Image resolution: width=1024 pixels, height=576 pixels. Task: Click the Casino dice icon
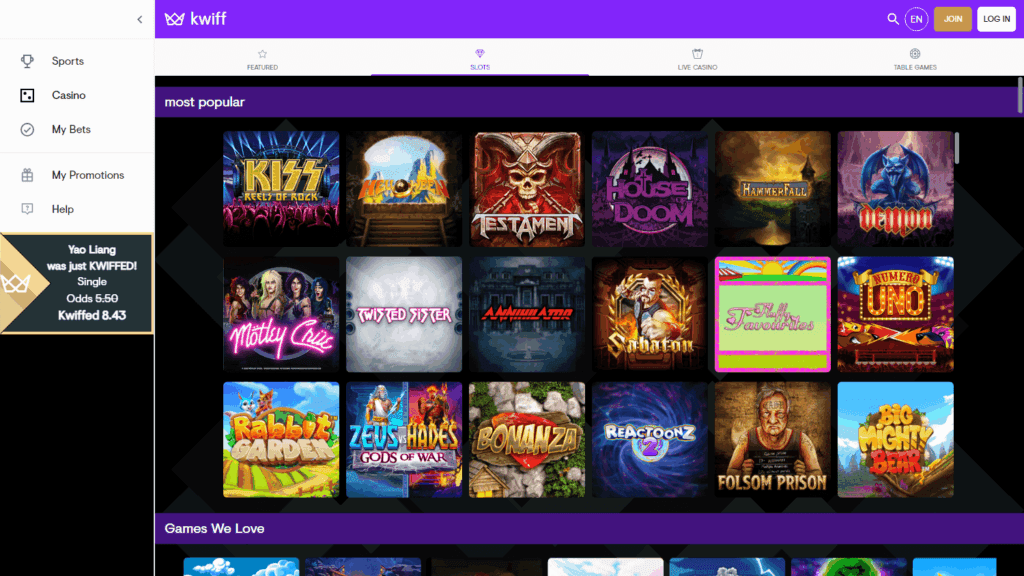[x=27, y=95]
